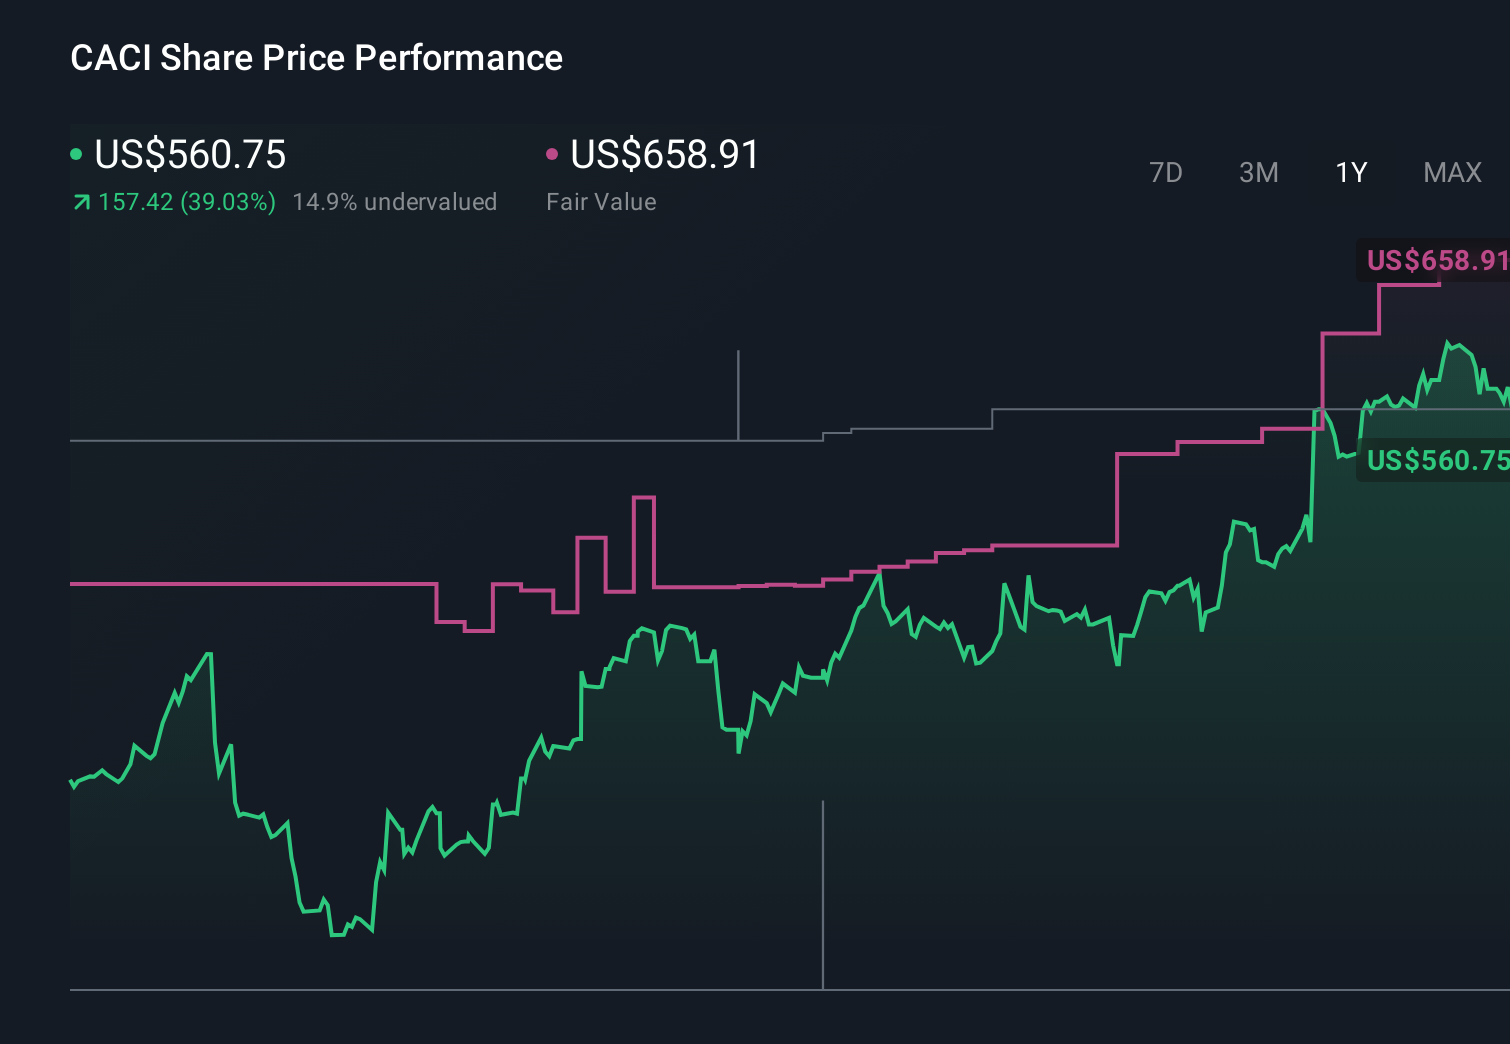This screenshot has height=1044, width=1510.
Task: Switch to the 7D time range
Action: point(1166,172)
